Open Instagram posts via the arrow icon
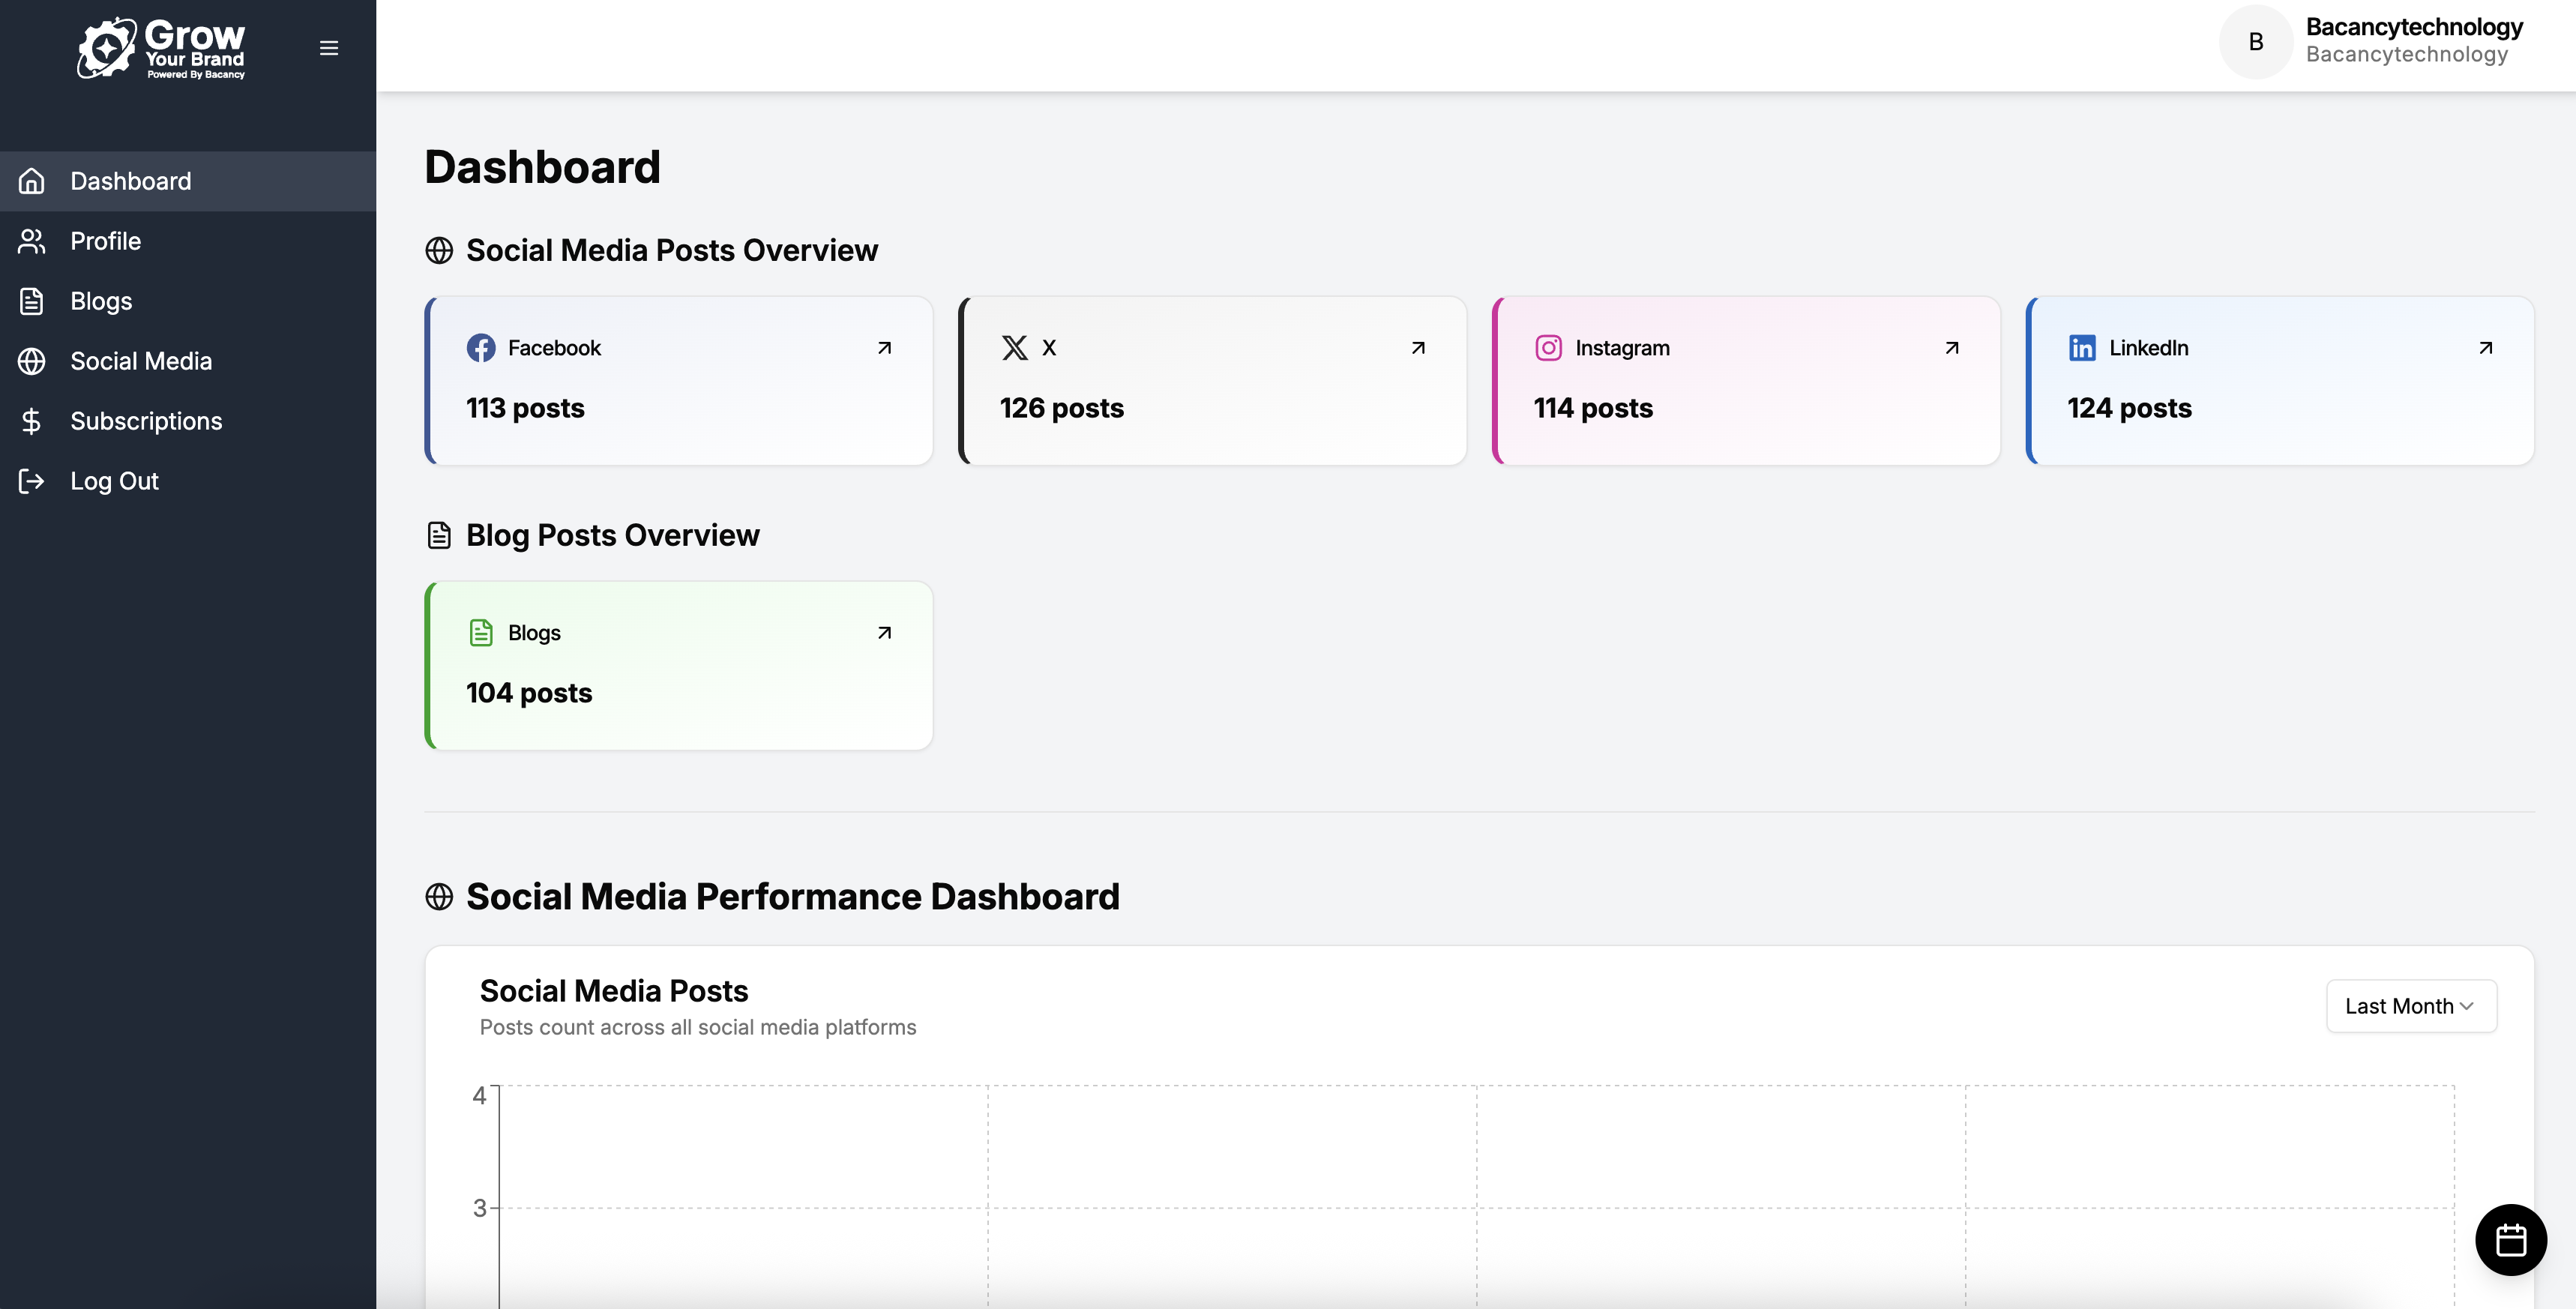Viewport: 2576px width, 1309px height. pyautogui.click(x=1951, y=347)
